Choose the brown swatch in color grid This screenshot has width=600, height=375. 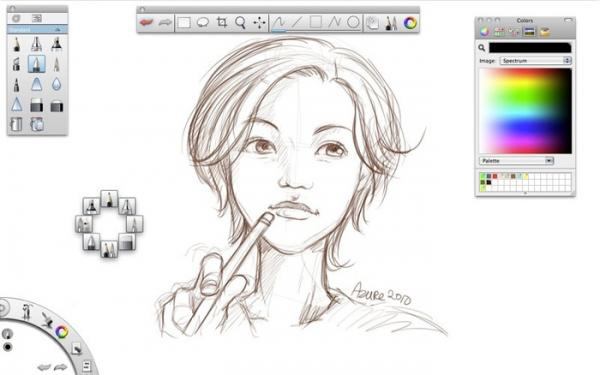pyautogui.click(x=513, y=176)
